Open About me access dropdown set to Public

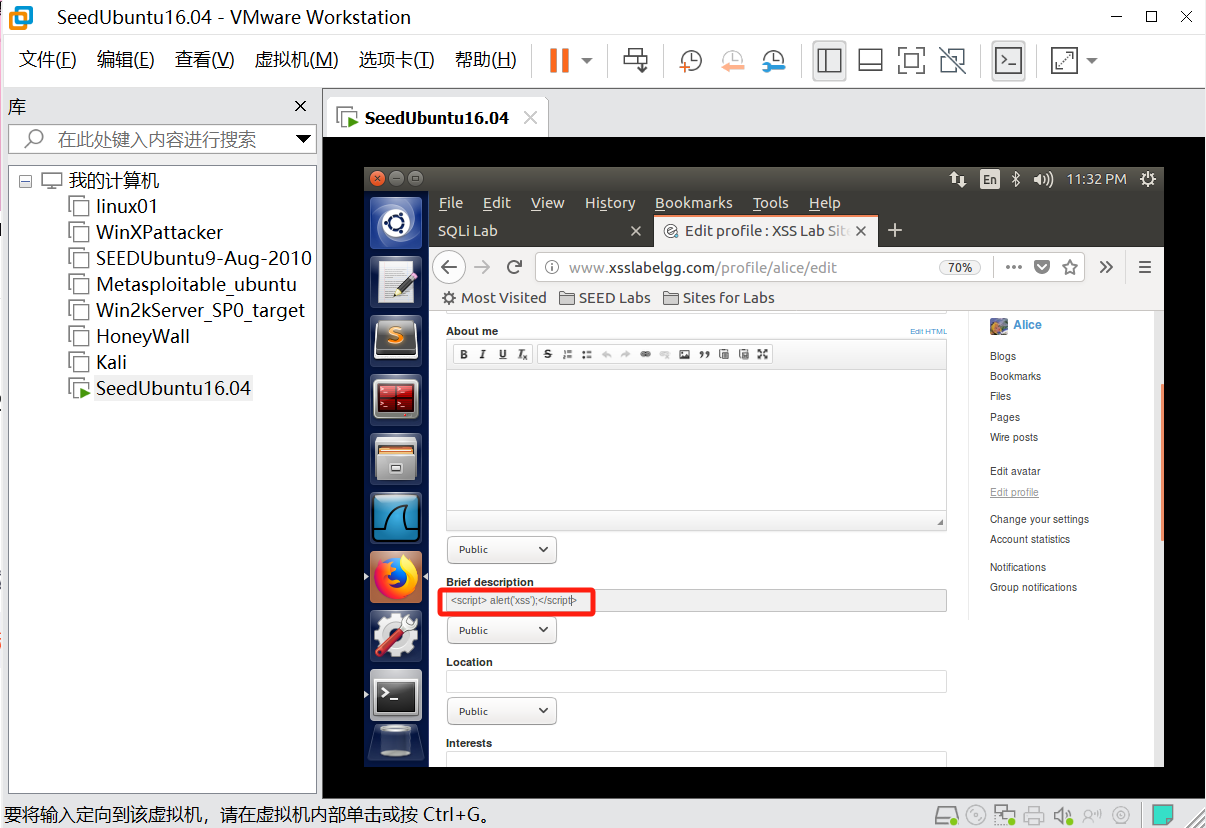501,550
